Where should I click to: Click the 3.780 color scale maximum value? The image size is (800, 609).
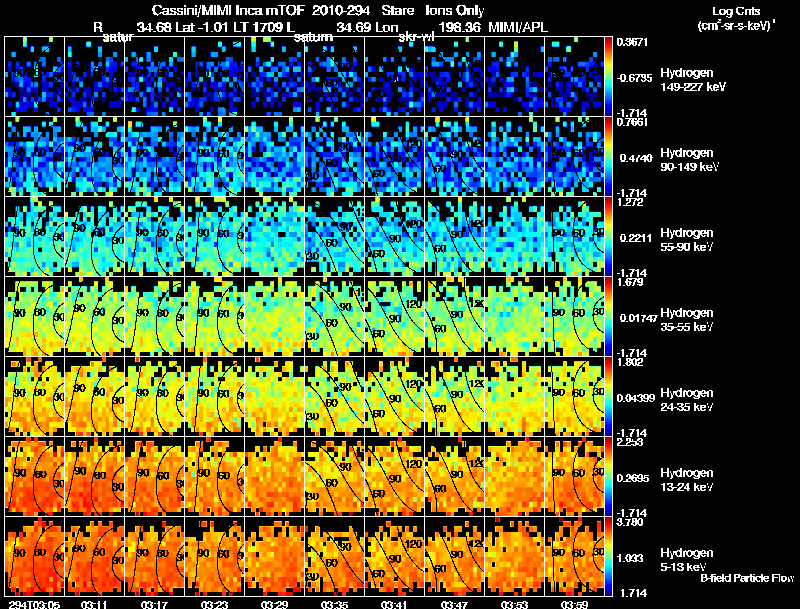click(x=630, y=523)
